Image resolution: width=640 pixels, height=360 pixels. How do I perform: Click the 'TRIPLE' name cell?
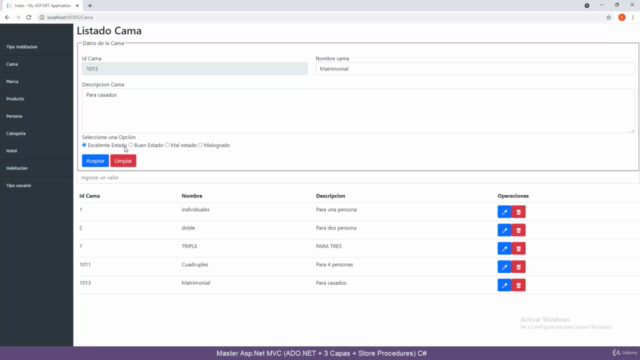click(x=189, y=246)
